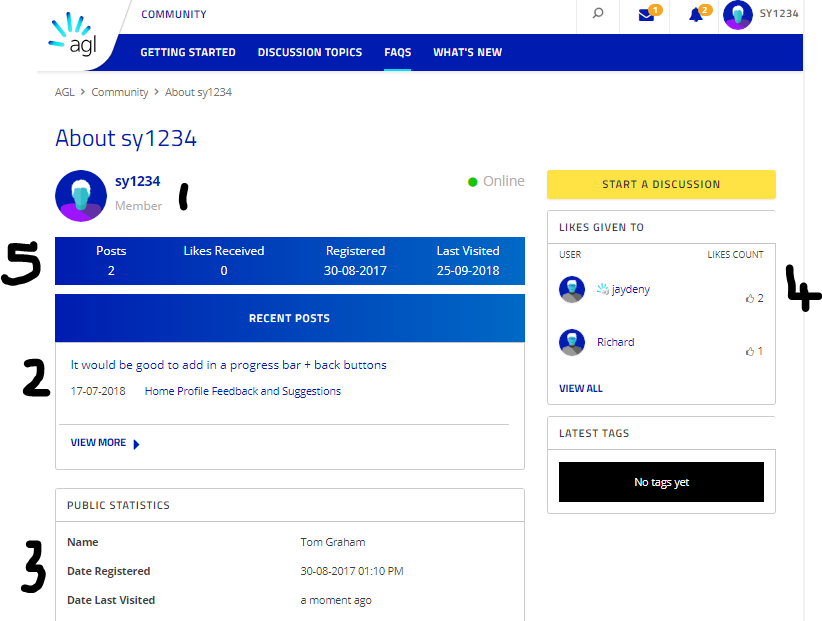Image resolution: width=822 pixels, height=621 pixels.
Task: Click sy1234 large profile avatar
Action: [81, 195]
